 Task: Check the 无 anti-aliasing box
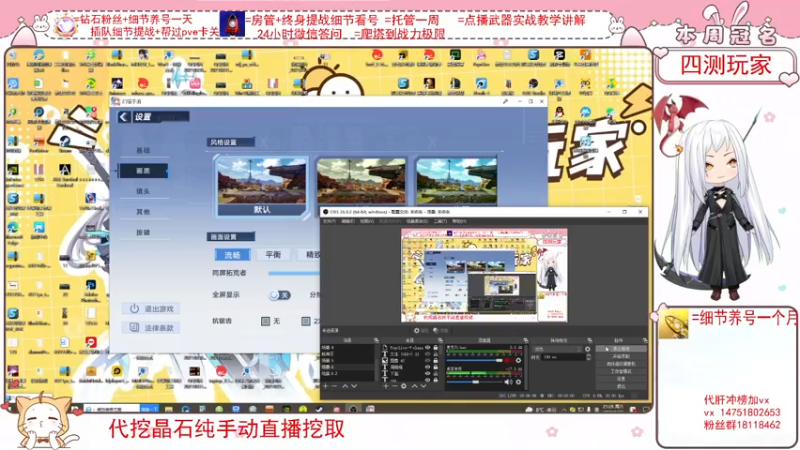(x=265, y=321)
